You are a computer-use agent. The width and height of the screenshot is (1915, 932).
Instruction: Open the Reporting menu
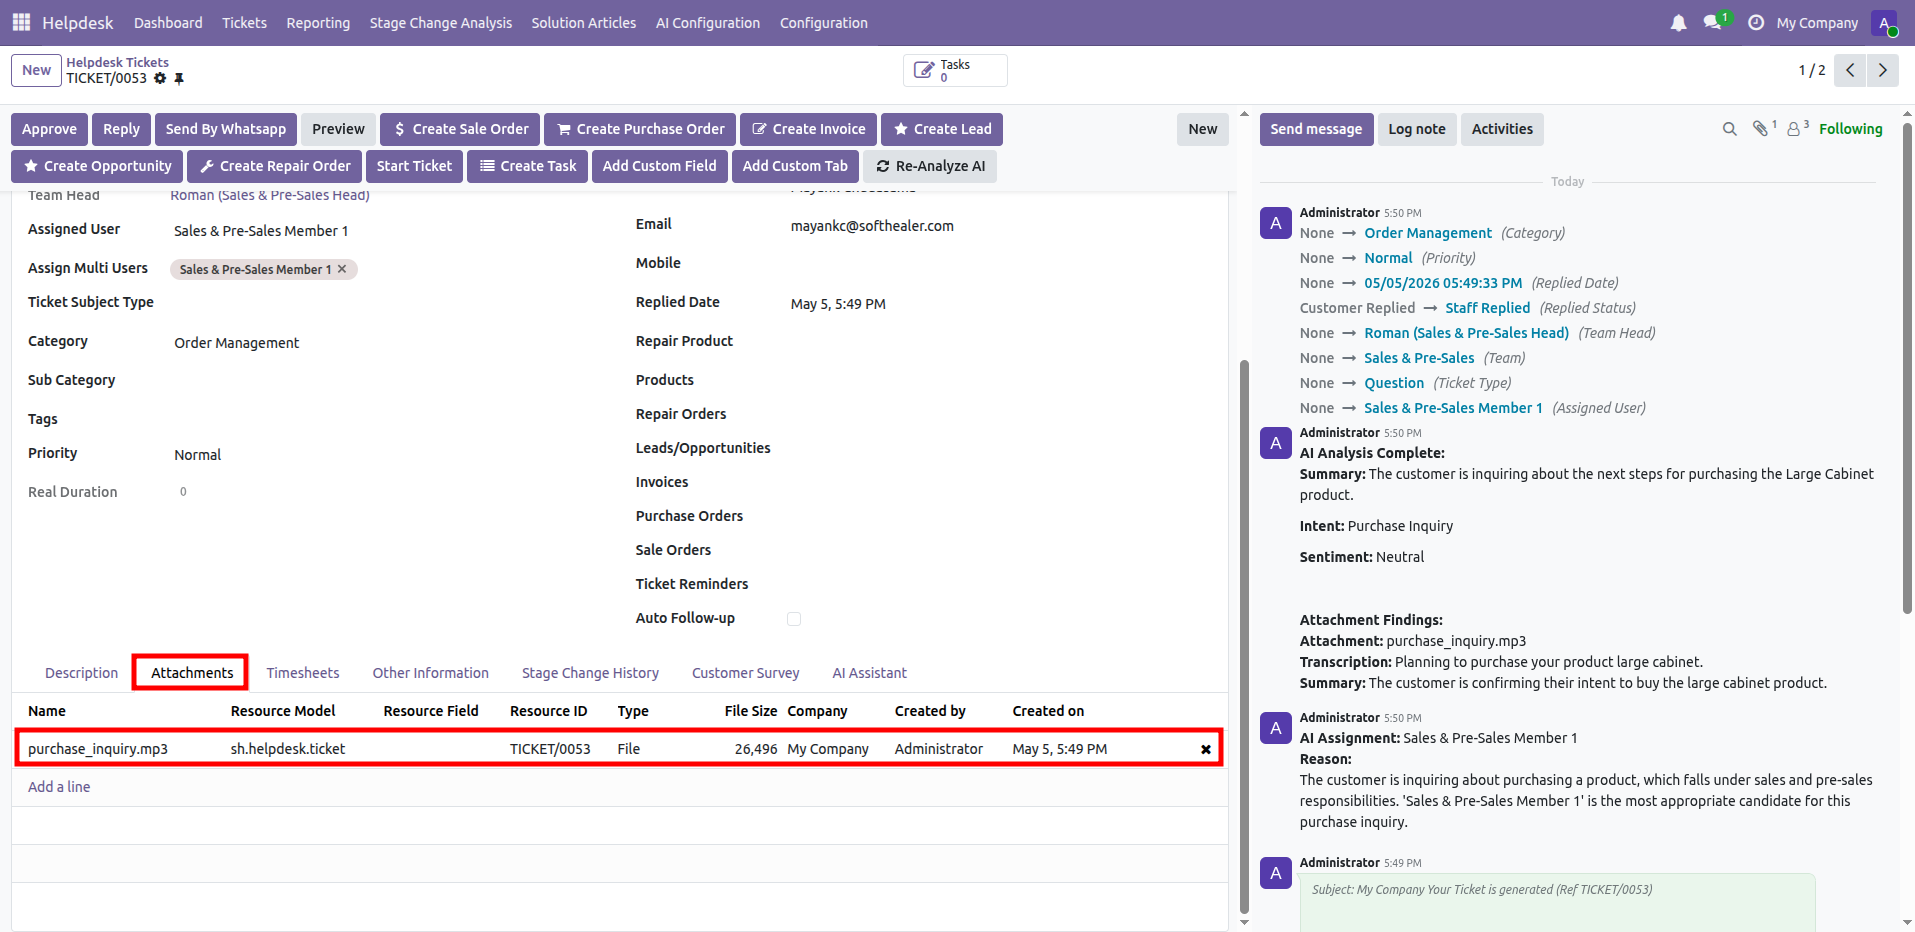[318, 22]
